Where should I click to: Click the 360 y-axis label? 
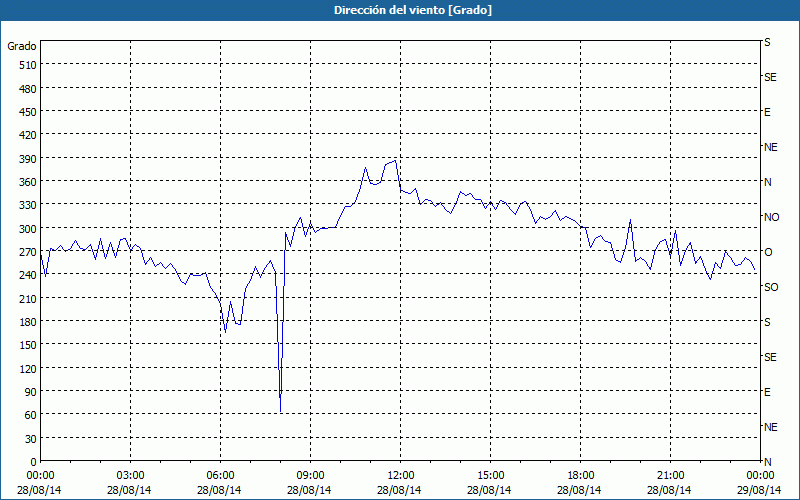28,182
